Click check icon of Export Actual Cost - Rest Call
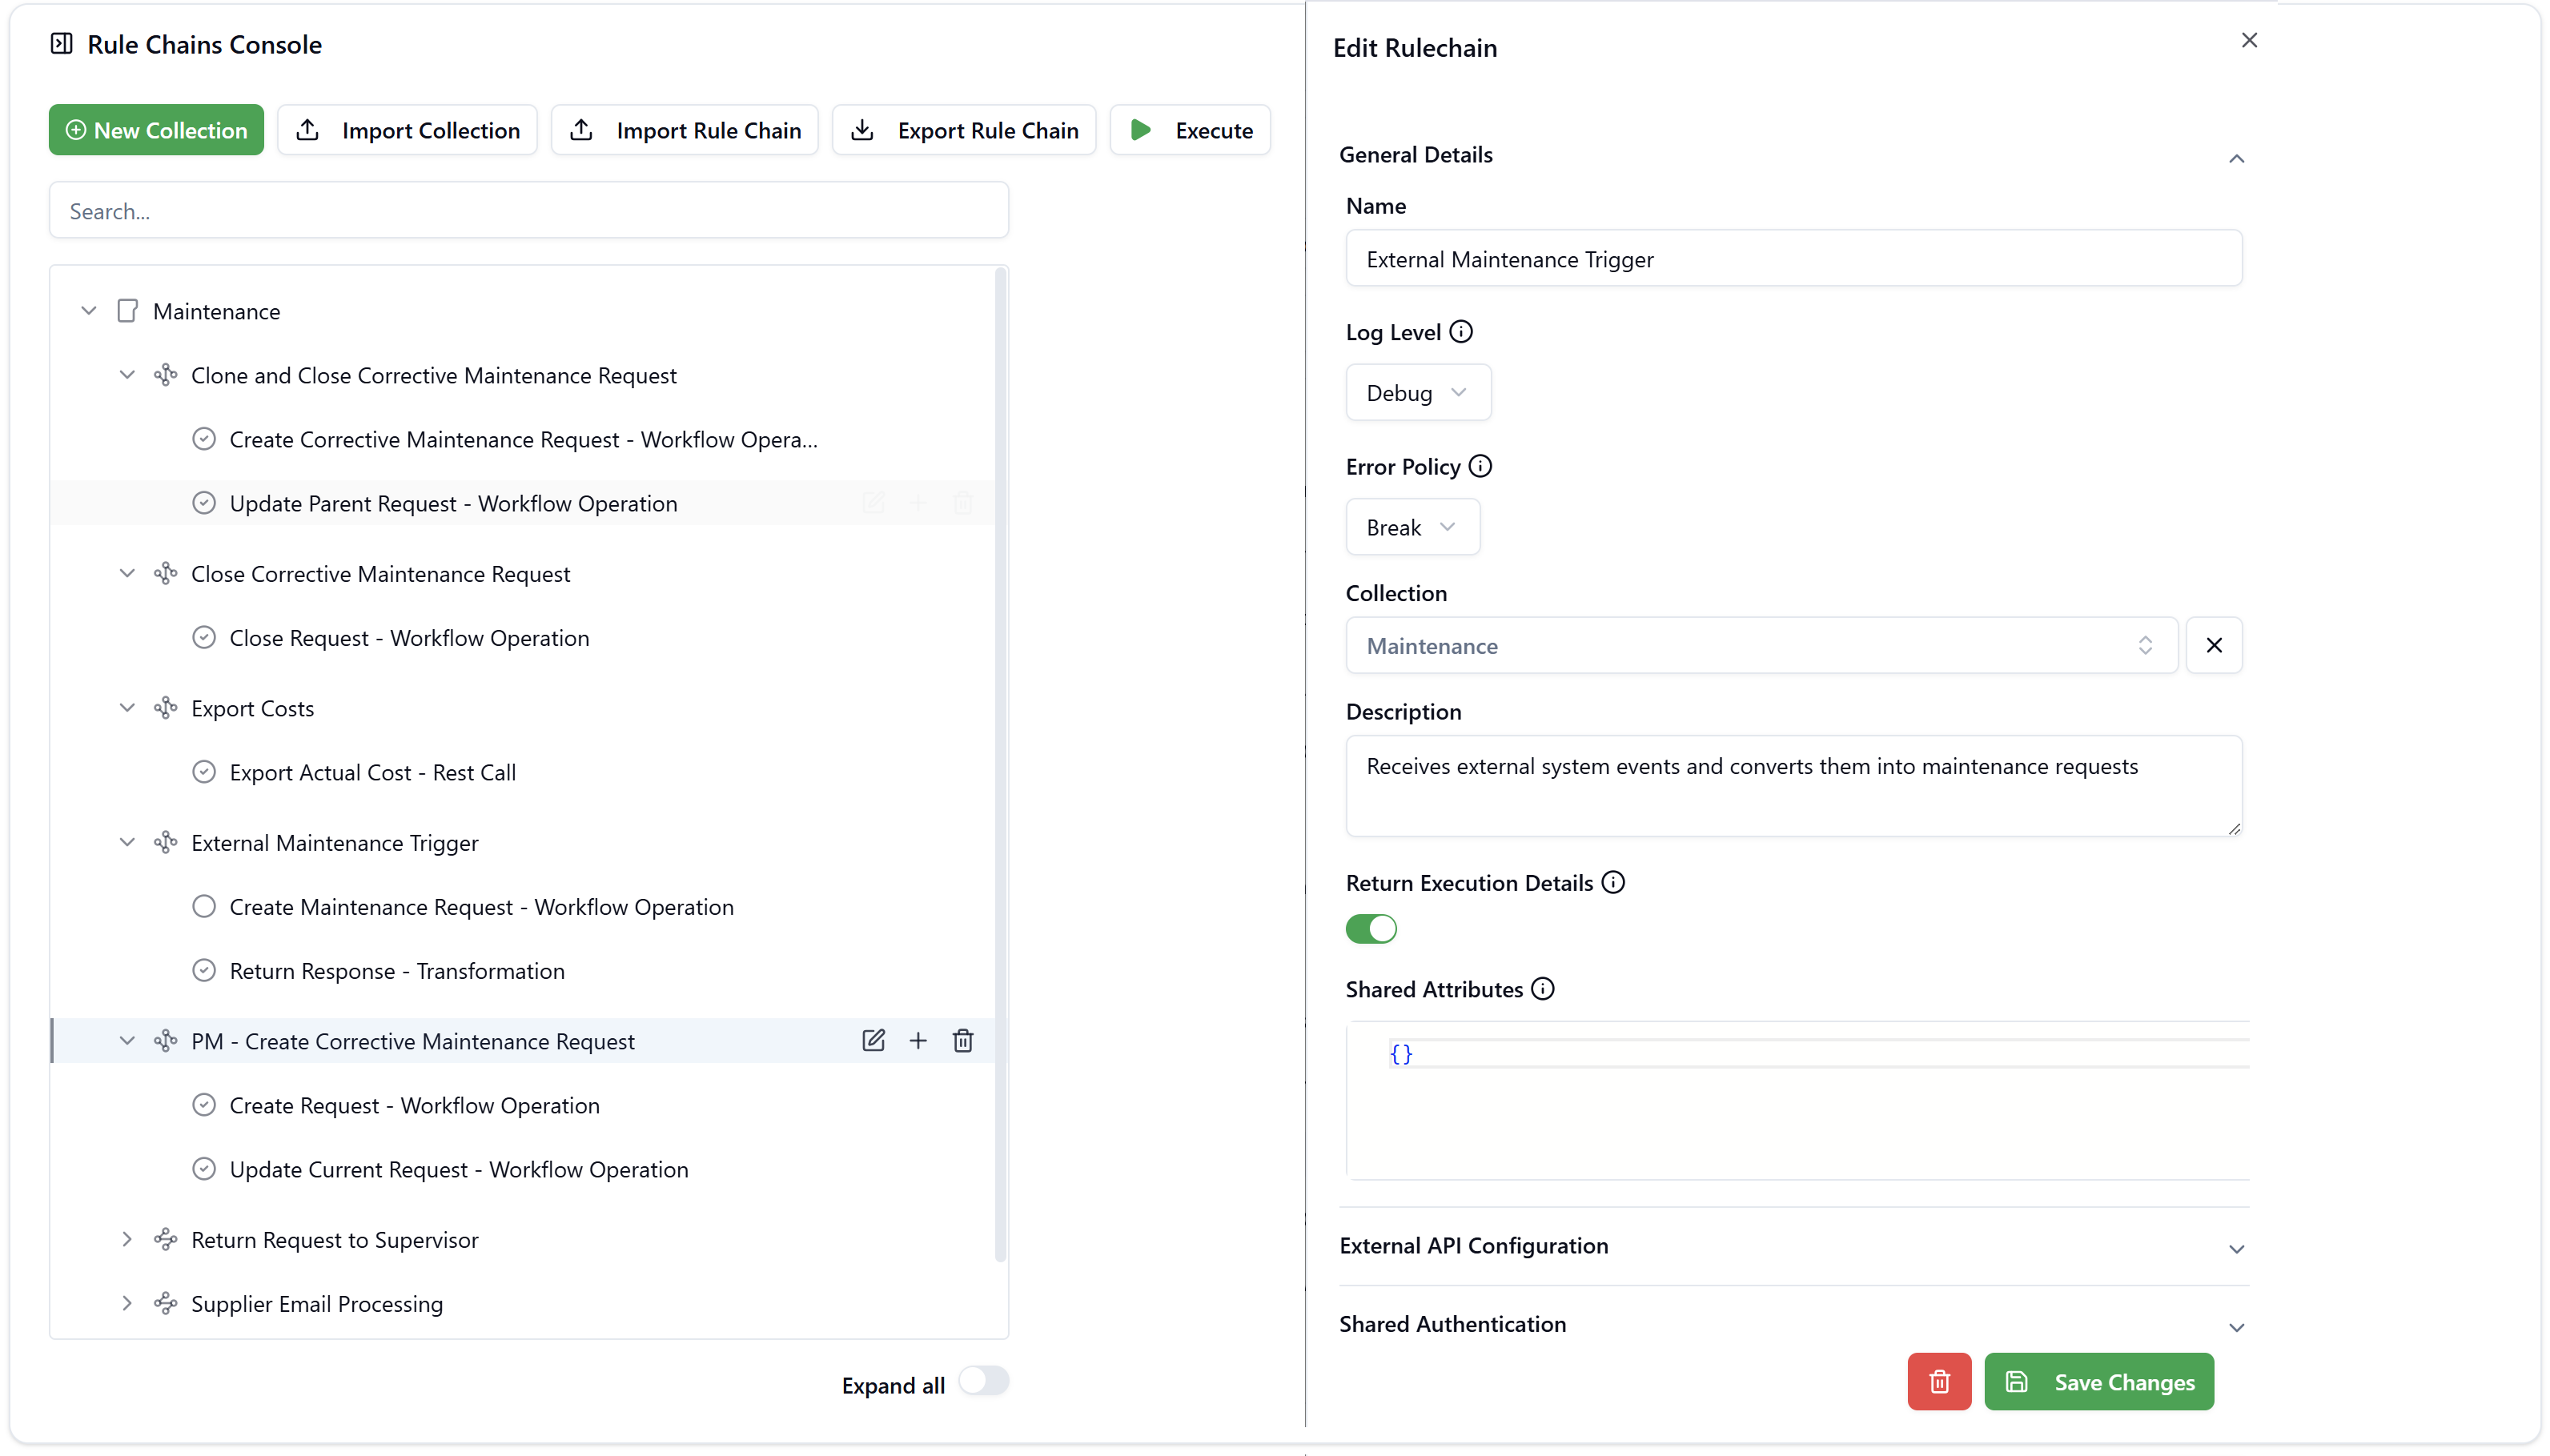Screen dimensions: 2550x1456 [204, 772]
